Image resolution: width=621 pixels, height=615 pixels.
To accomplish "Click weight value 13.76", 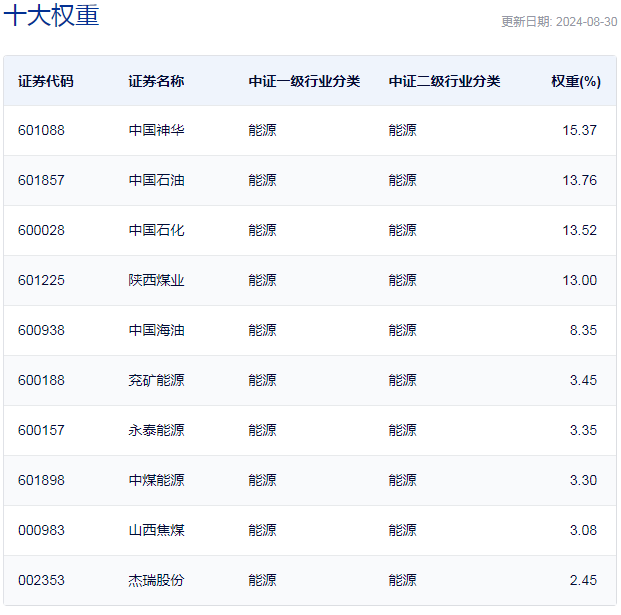I will click(x=579, y=180).
